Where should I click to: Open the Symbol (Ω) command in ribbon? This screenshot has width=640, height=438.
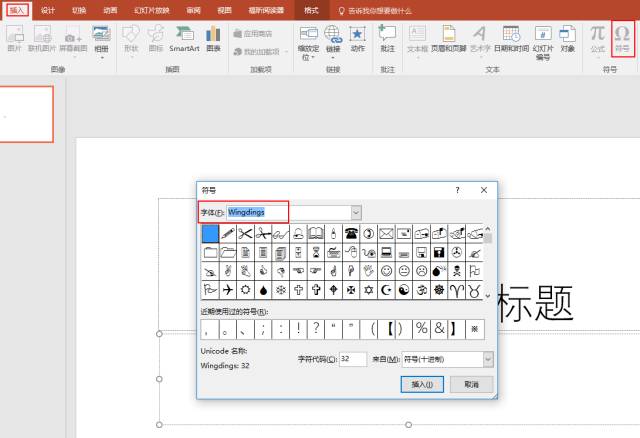coord(622,39)
